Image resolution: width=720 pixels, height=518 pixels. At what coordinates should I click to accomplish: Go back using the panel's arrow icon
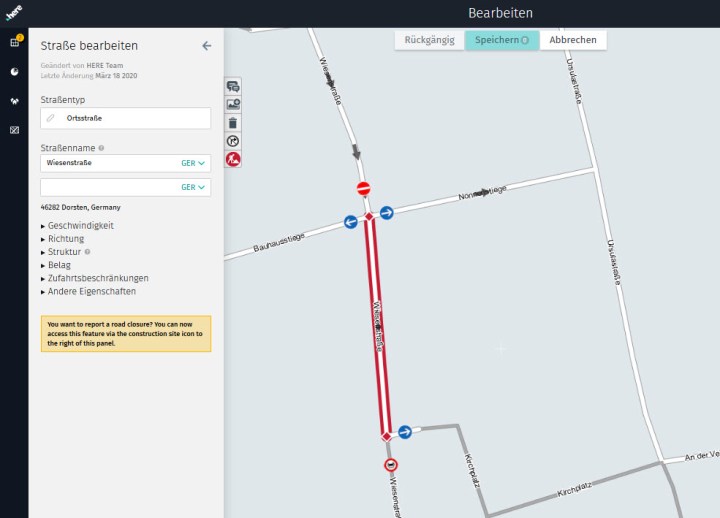point(206,46)
